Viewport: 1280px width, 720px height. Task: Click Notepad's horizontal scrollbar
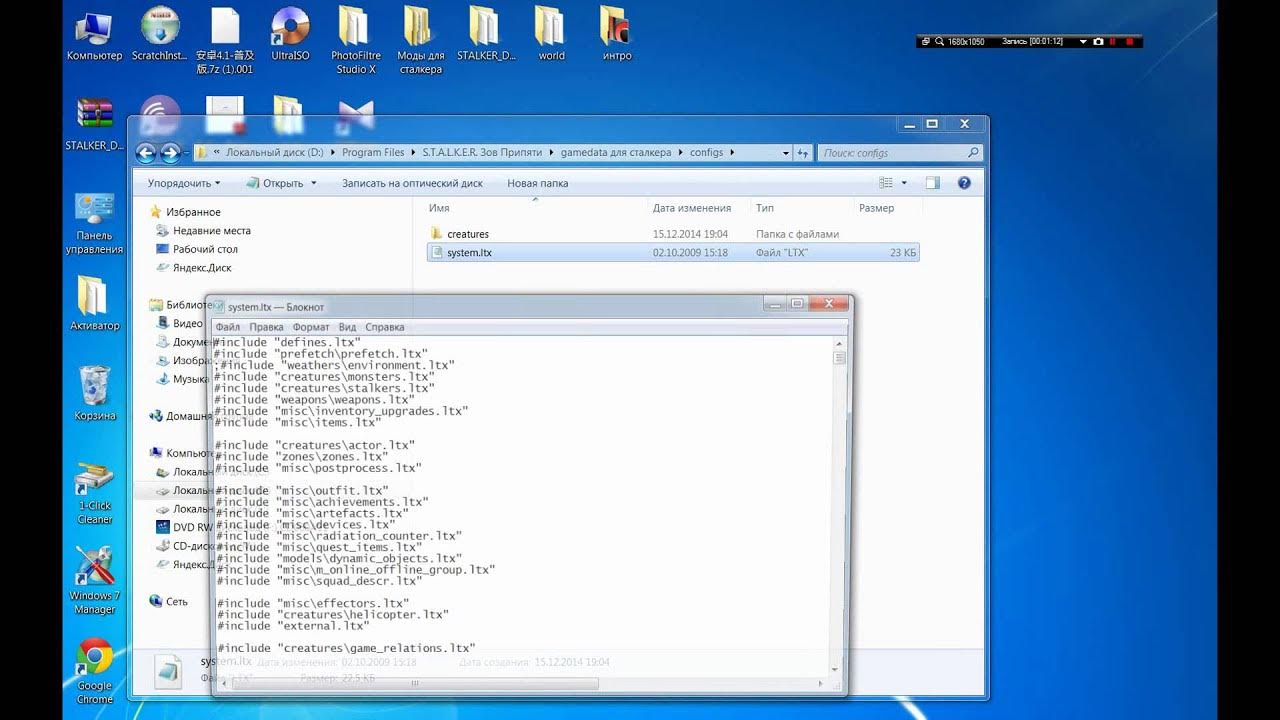coord(413,684)
